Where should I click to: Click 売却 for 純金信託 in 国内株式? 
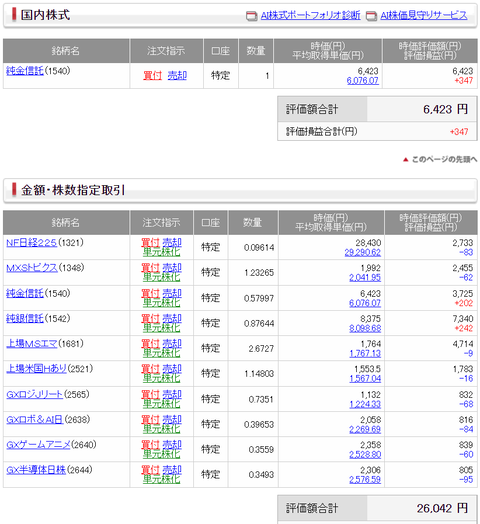pos(177,76)
